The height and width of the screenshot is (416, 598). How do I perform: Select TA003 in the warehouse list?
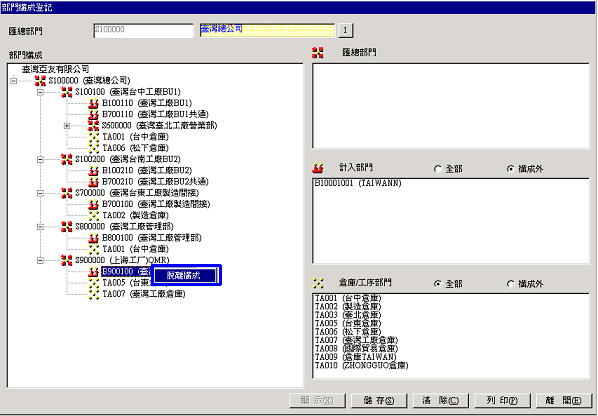347,315
